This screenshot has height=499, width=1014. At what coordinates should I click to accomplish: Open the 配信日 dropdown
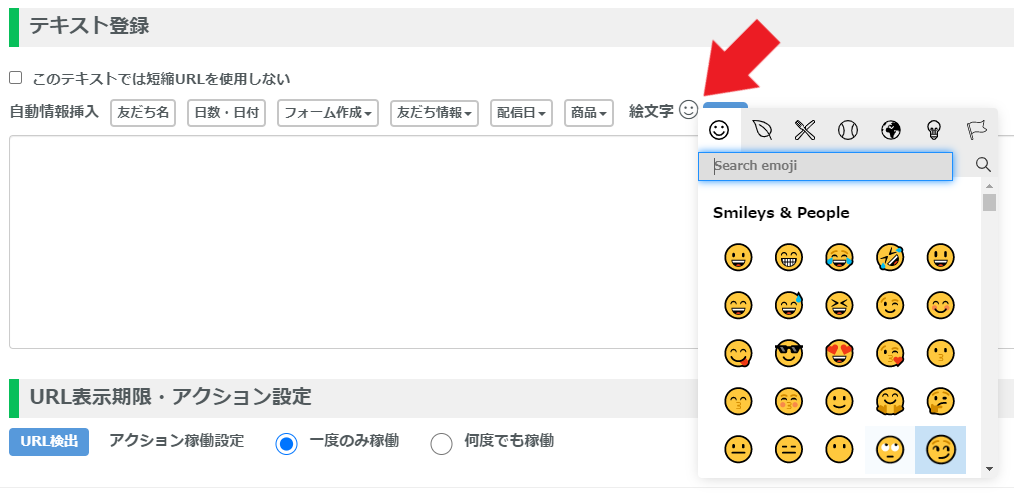[x=521, y=112]
